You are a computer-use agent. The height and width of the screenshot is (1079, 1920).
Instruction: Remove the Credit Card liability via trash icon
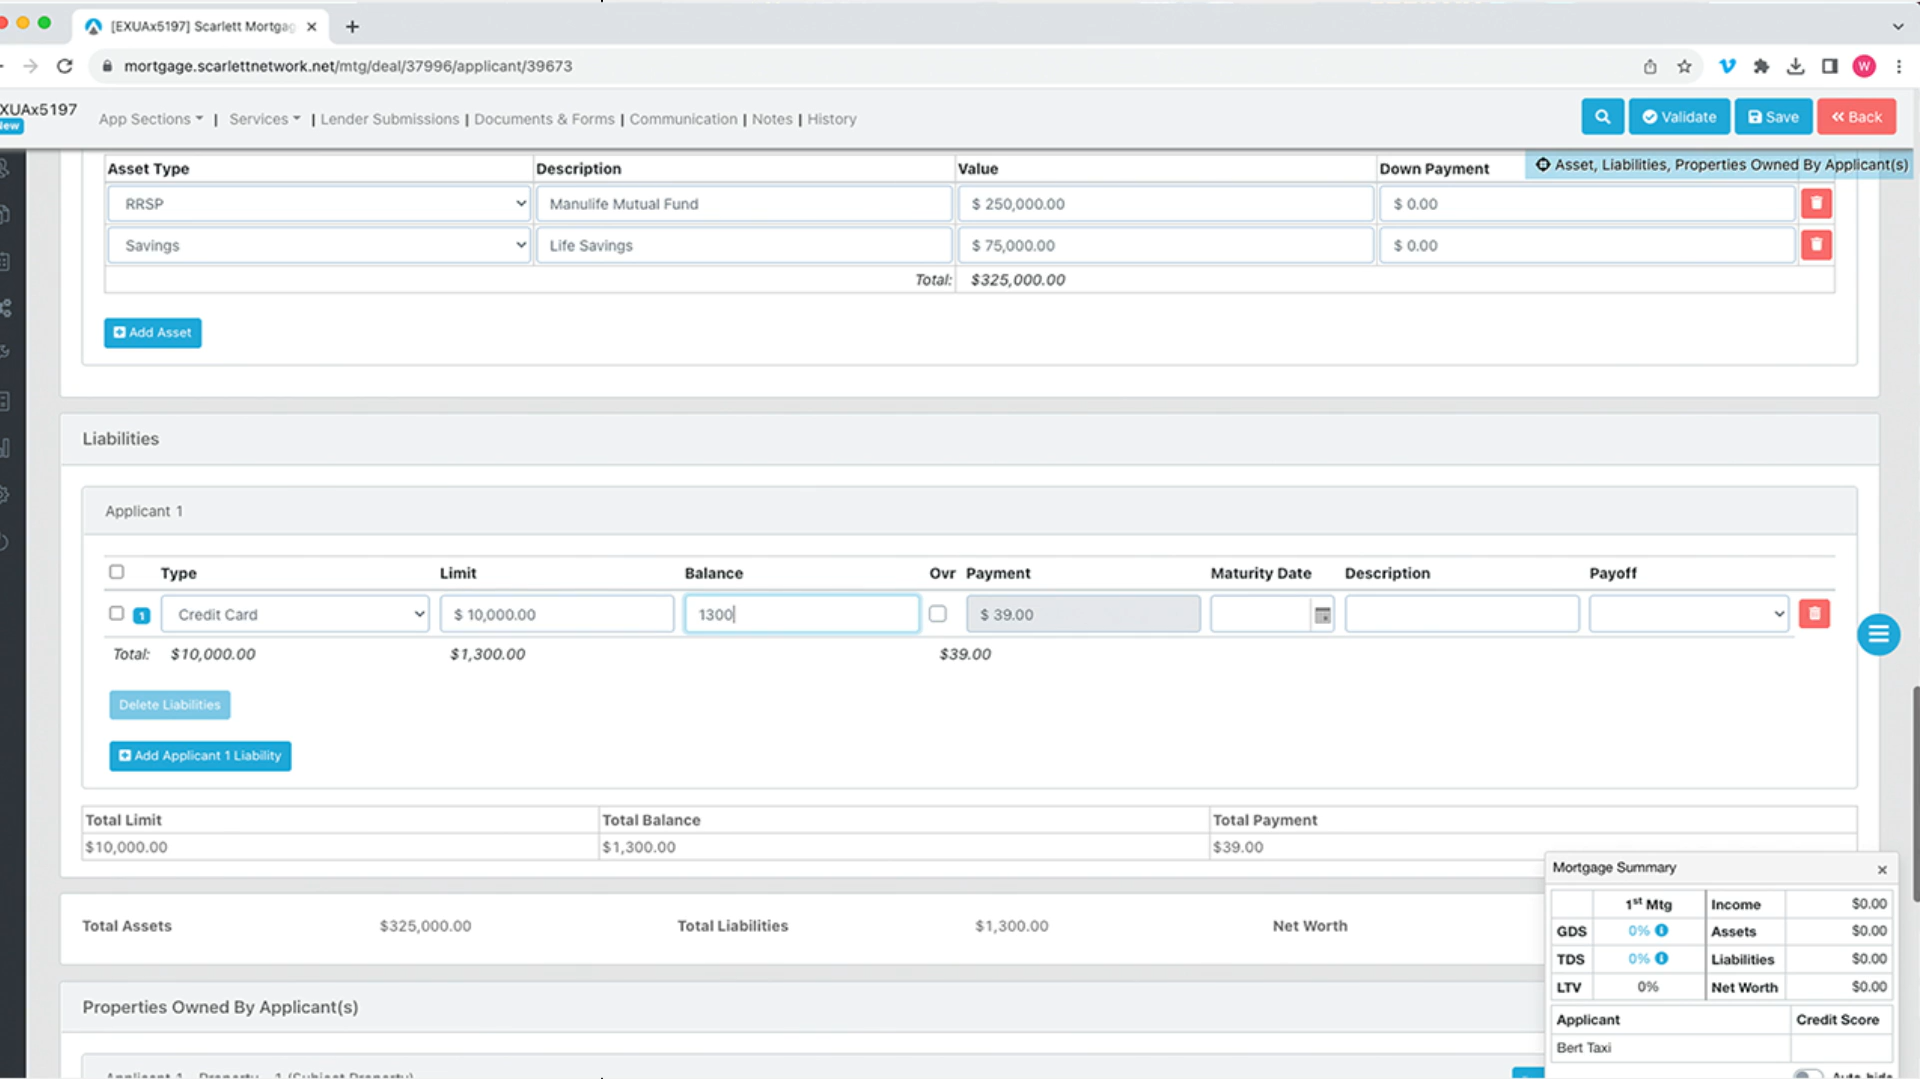pos(1814,614)
